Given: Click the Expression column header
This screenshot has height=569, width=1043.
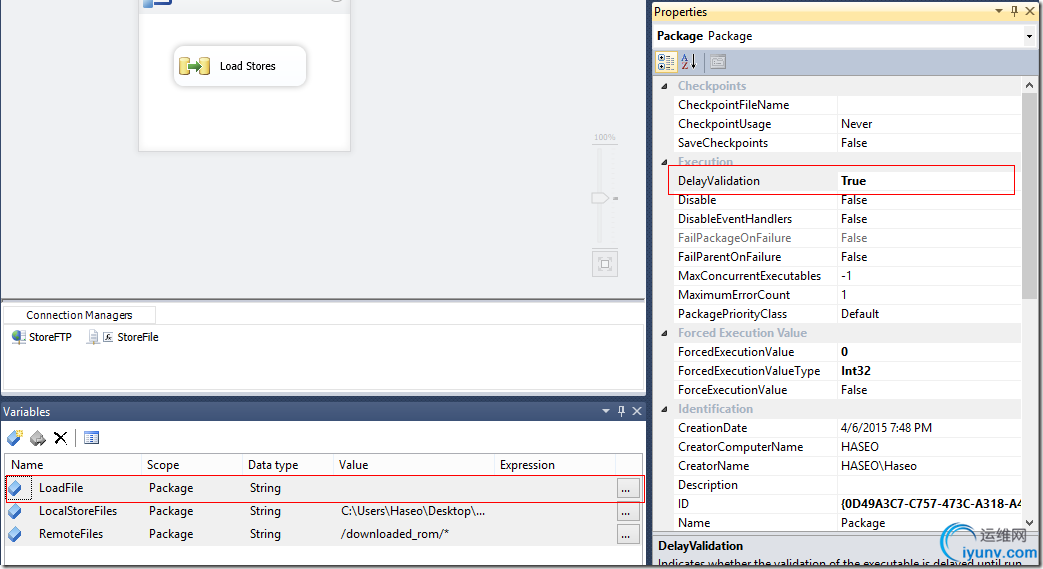Looking at the screenshot, I should pos(555,465).
